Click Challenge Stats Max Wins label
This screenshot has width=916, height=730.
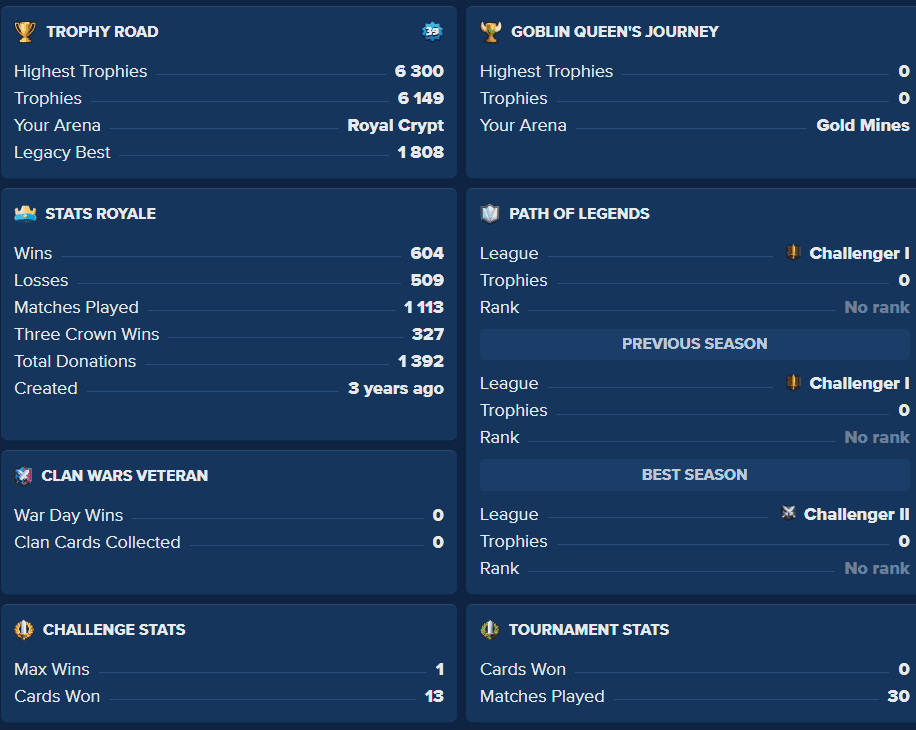click(x=52, y=669)
